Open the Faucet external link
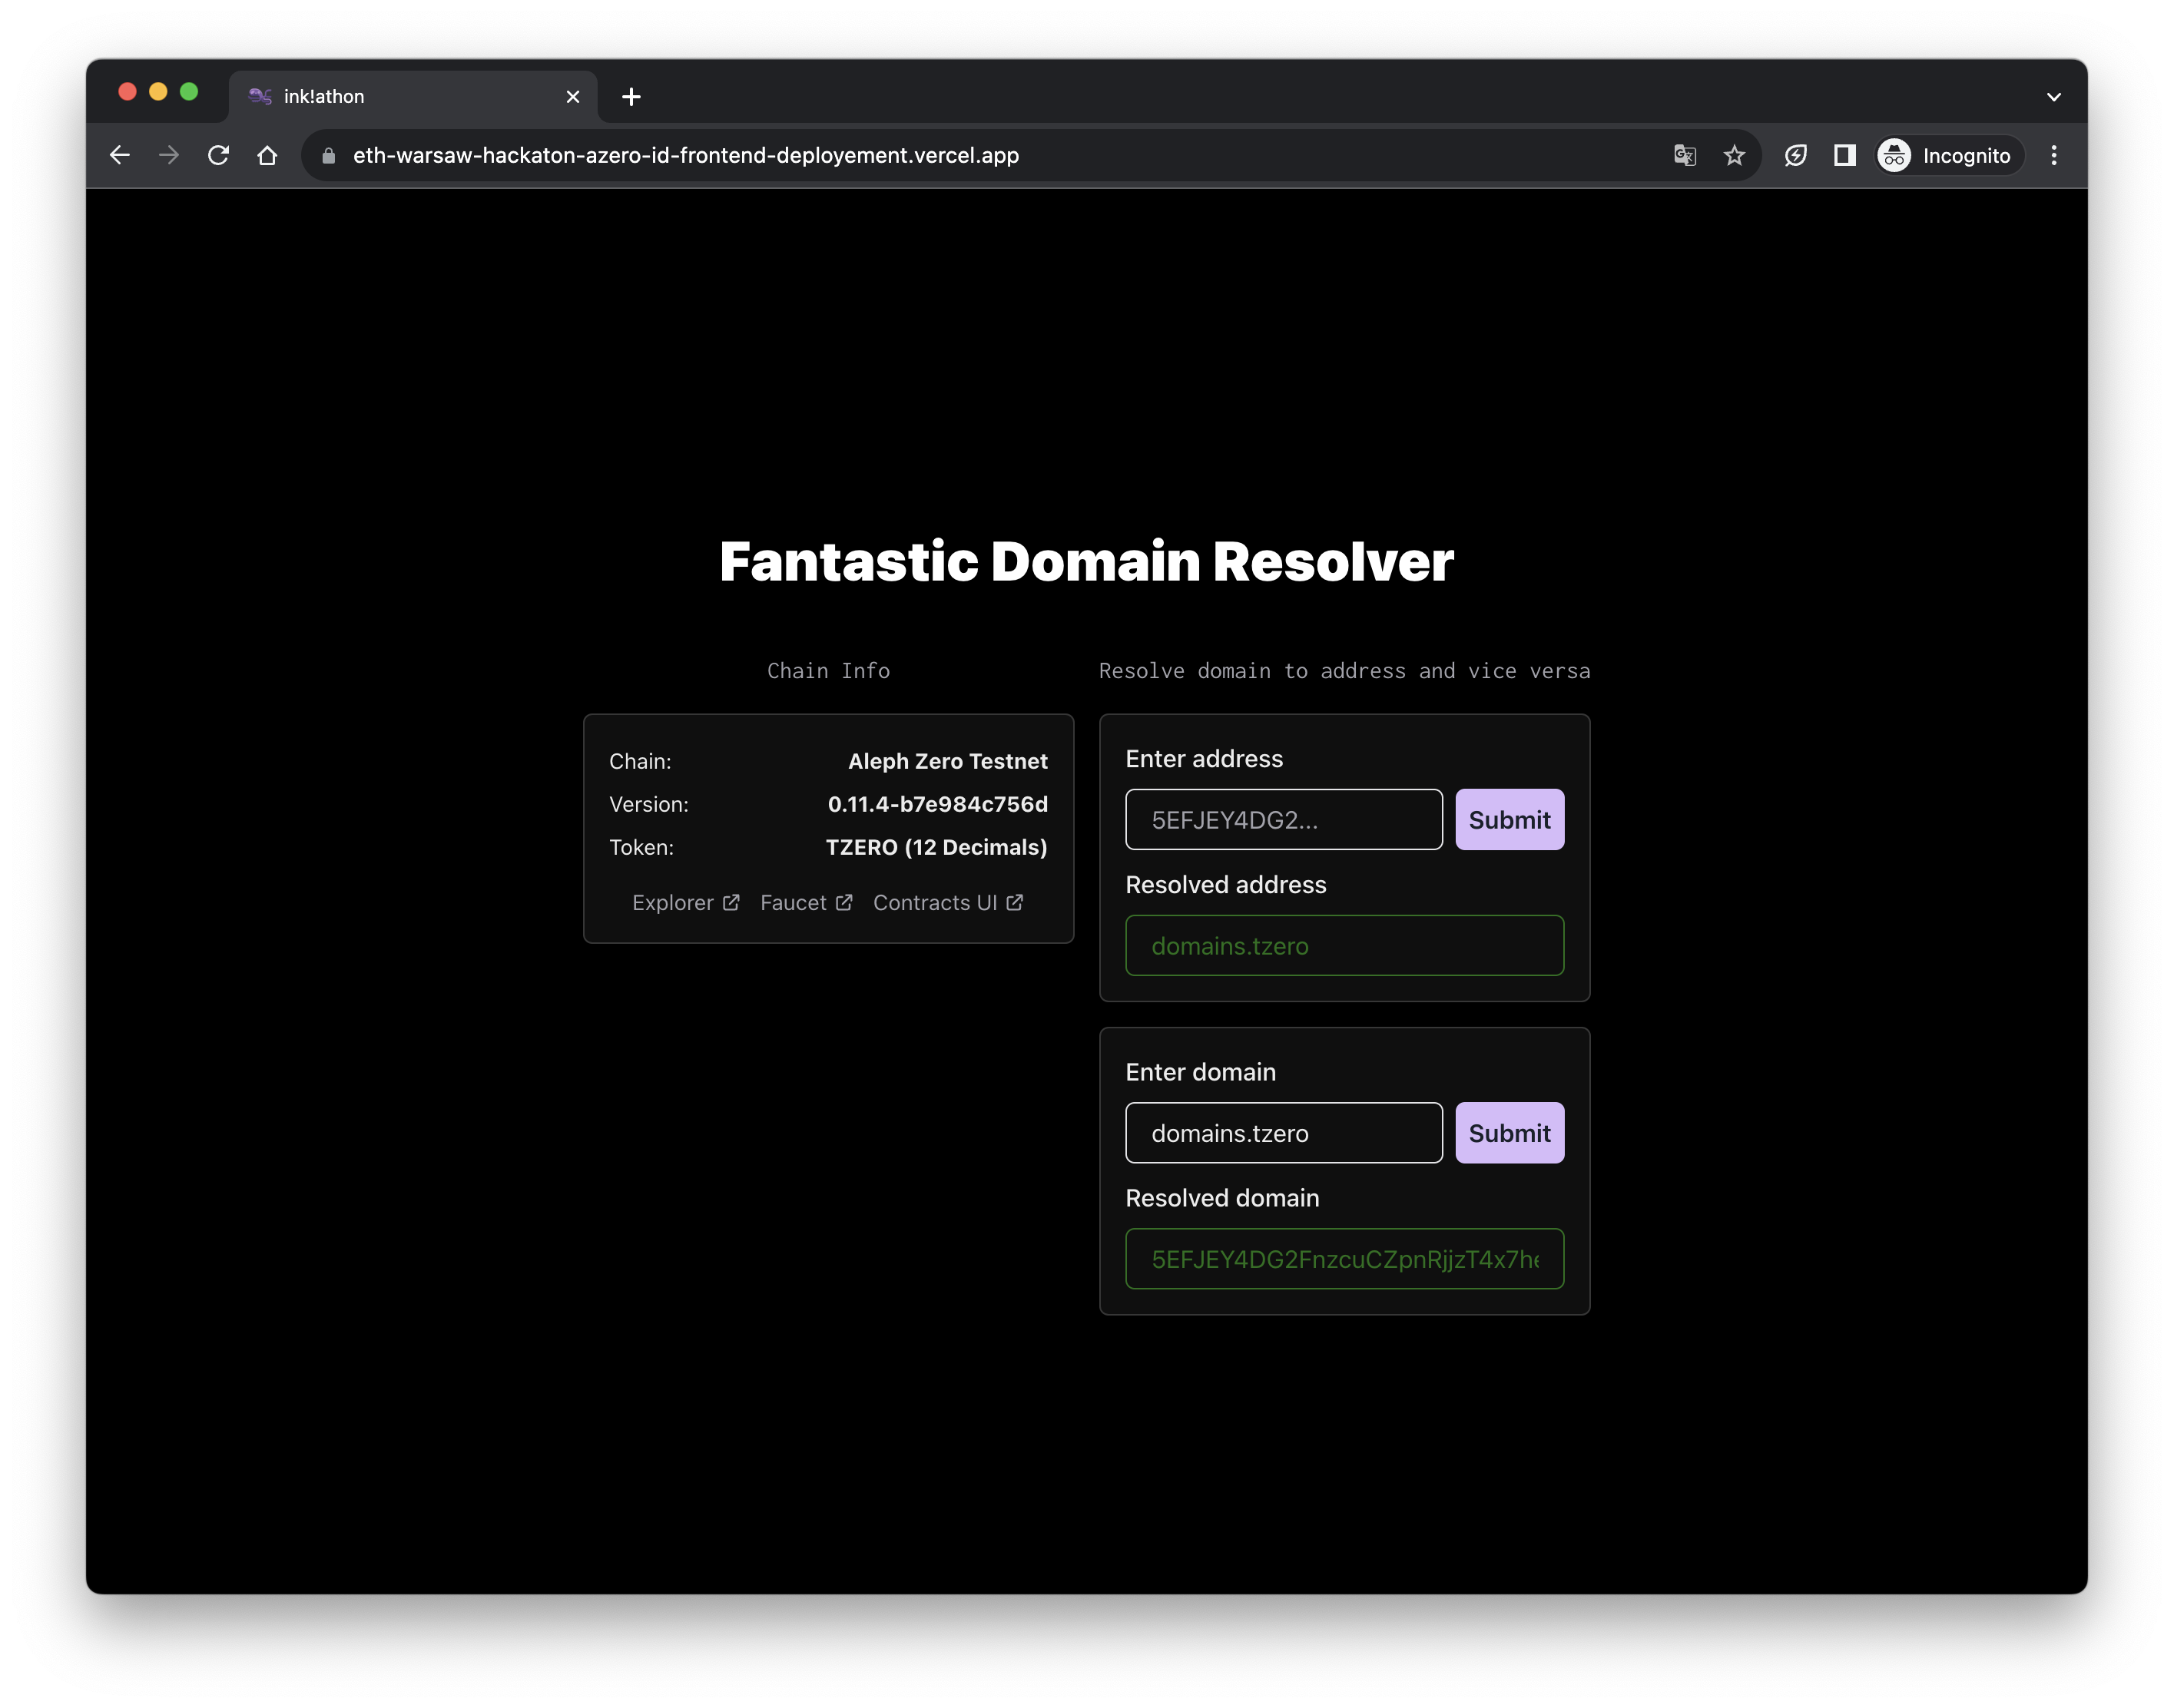2174x1708 pixels. 806,903
